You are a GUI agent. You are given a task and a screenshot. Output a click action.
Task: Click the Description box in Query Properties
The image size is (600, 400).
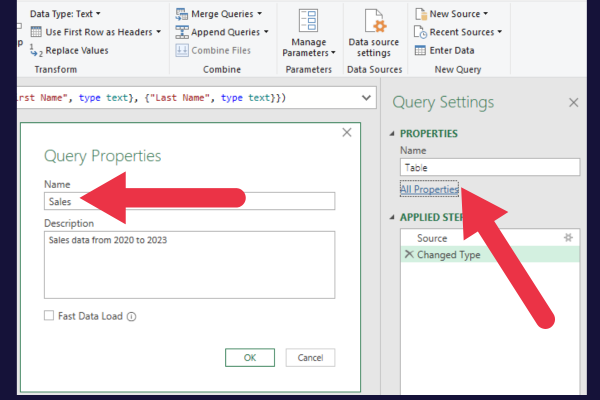pos(189,264)
